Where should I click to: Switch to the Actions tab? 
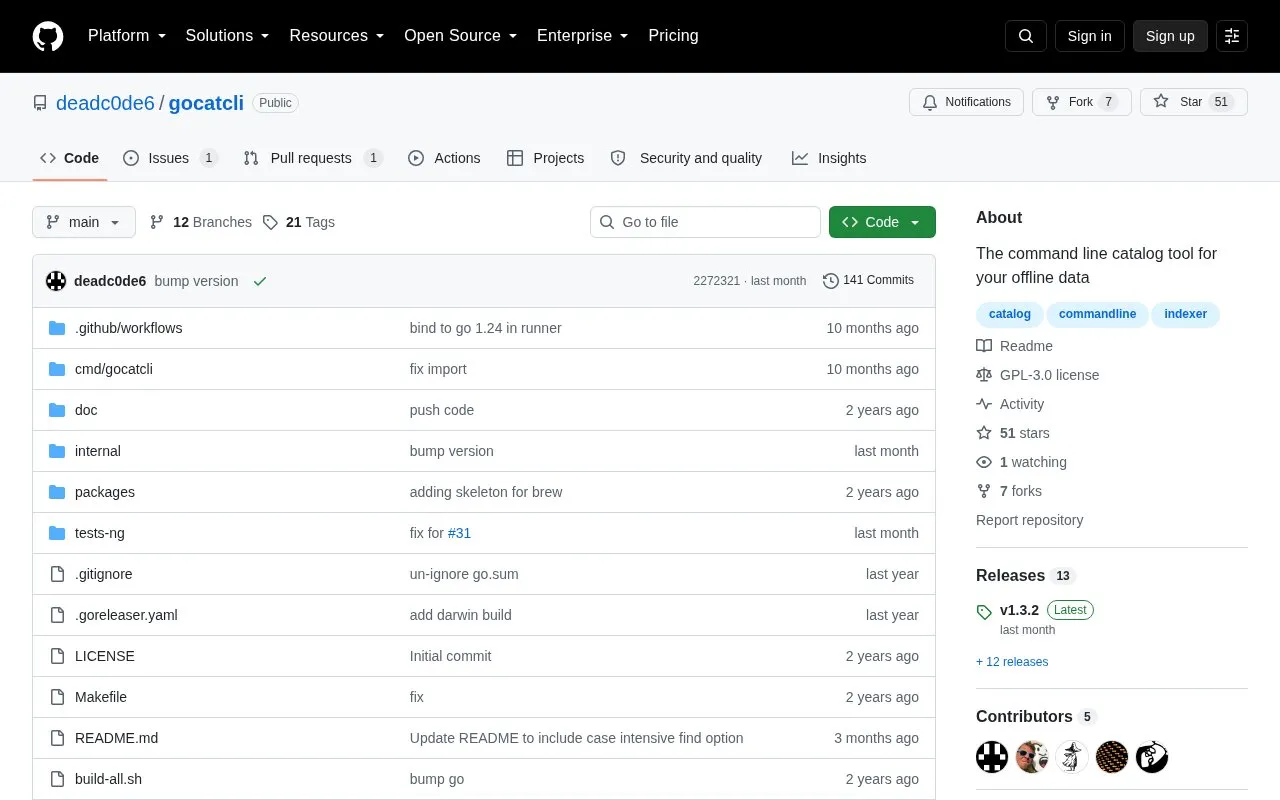click(445, 158)
